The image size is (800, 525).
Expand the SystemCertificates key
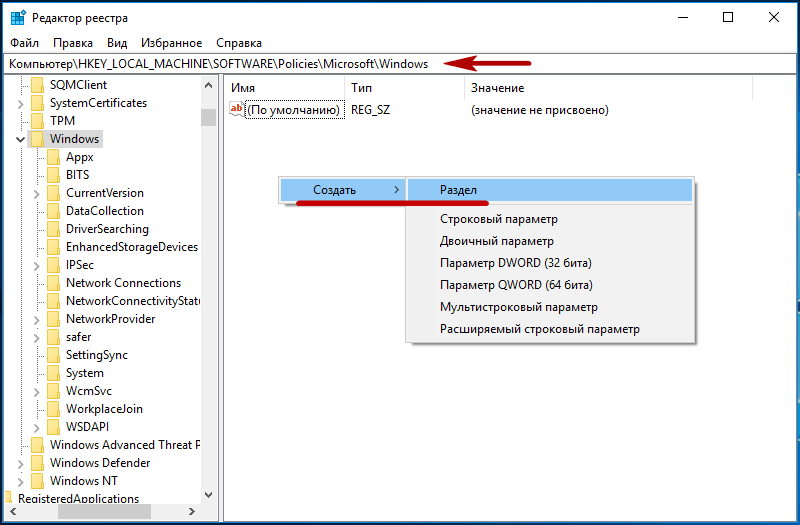(20, 104)
